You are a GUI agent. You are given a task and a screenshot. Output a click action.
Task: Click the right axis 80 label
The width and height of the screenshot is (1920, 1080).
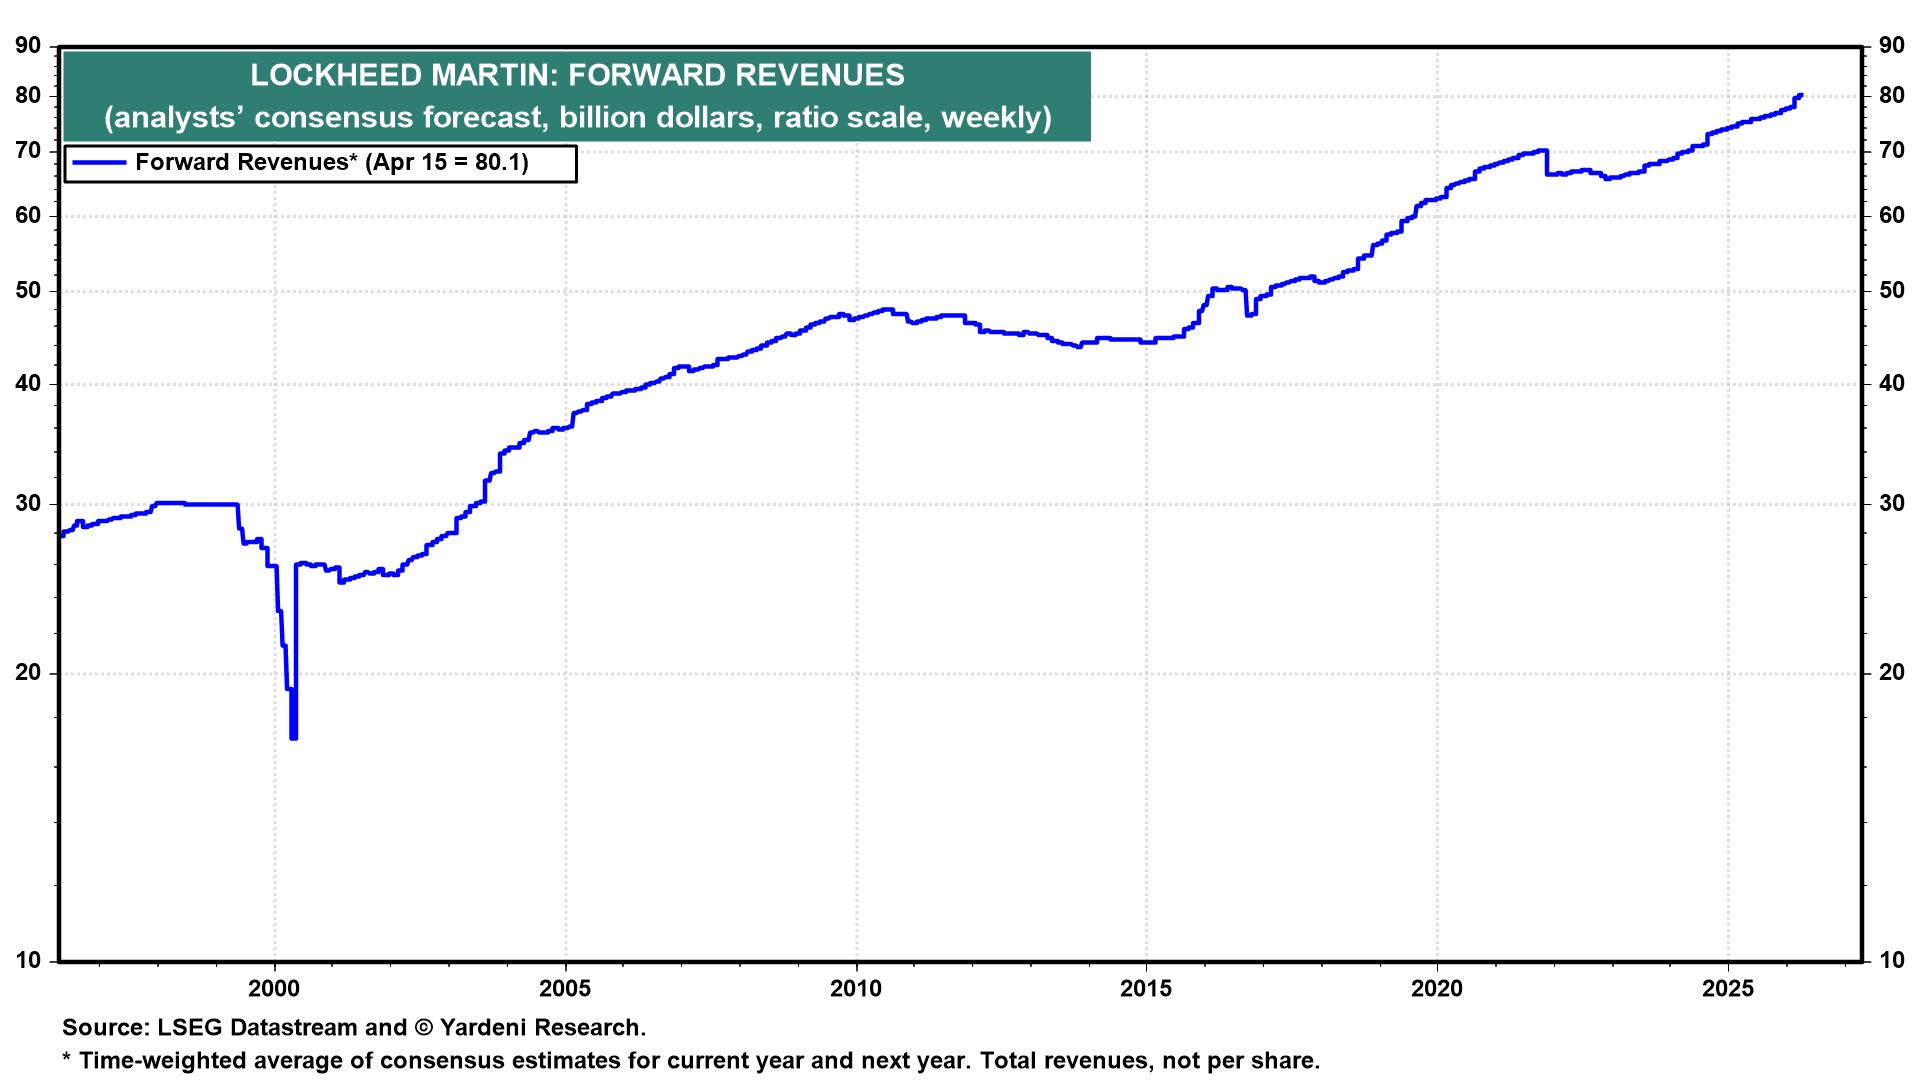1890,96
